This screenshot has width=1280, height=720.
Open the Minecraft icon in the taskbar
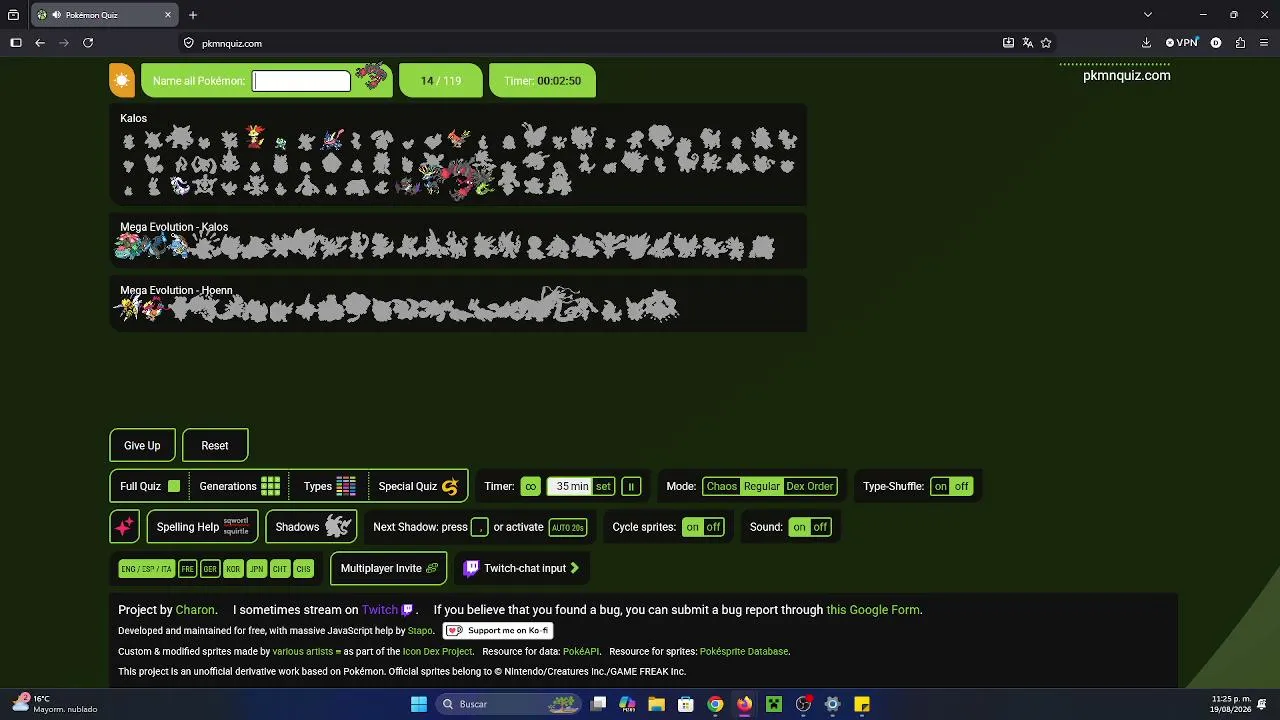point(773,704)
